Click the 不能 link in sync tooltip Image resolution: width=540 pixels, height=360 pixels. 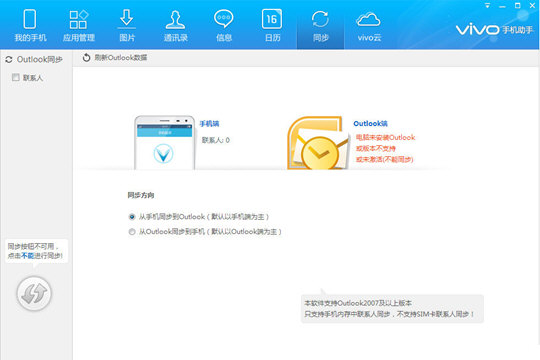pos(27,256)
